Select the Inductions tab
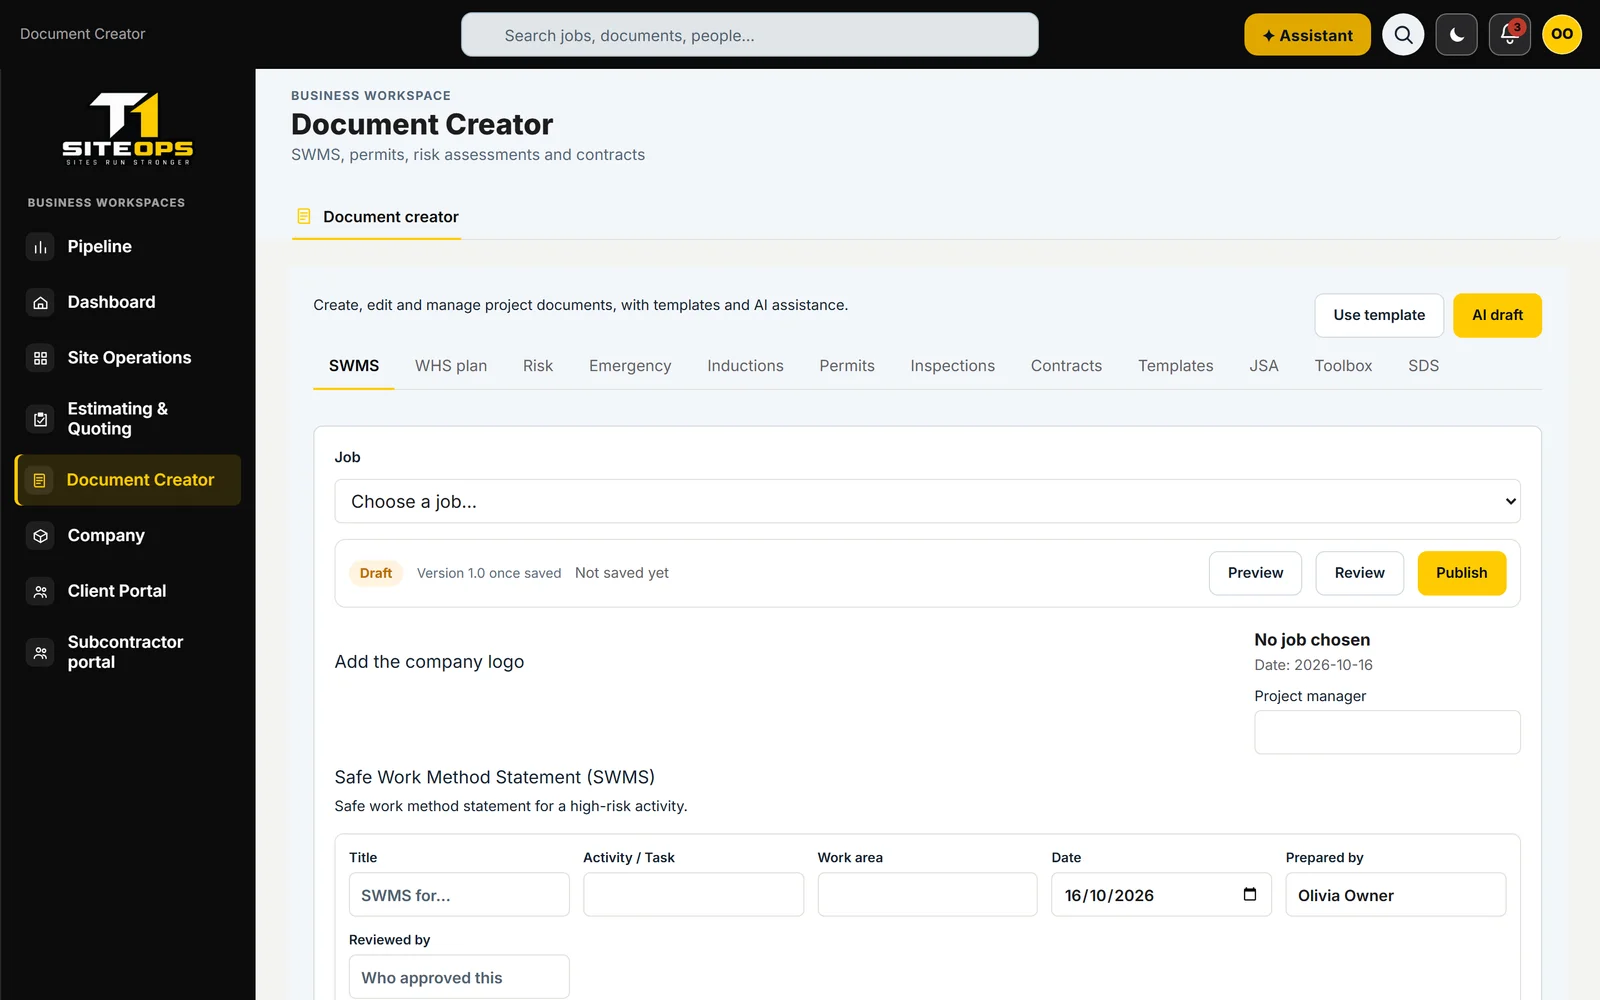Image resolution: width=1600 pixels, height=1000 pixels. 745,366
